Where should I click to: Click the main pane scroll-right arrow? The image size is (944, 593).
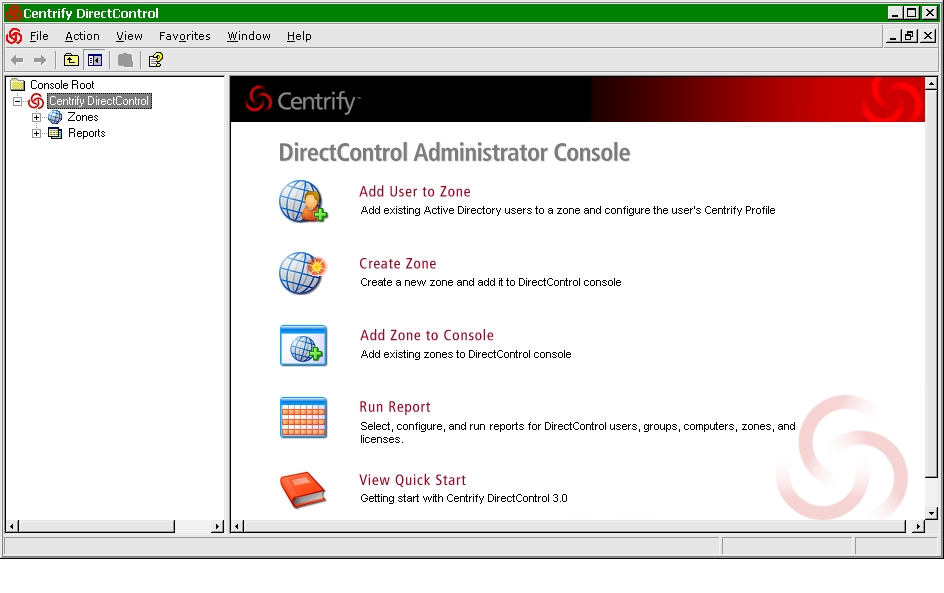[917, 526]
